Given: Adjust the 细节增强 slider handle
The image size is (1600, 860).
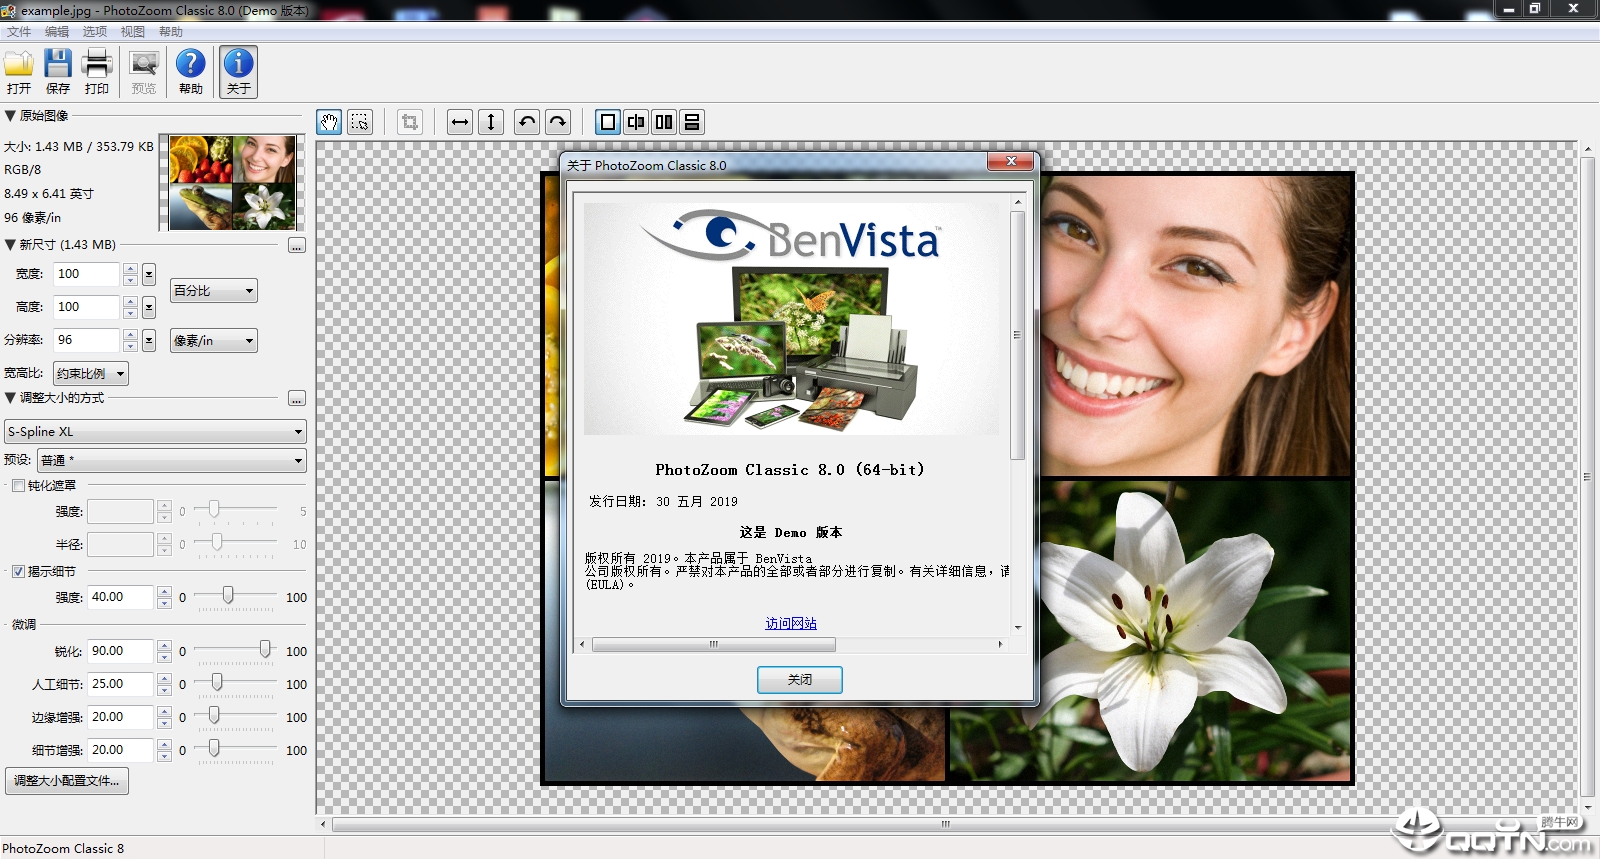Looking at the screenshot, I should coord(213,749).
